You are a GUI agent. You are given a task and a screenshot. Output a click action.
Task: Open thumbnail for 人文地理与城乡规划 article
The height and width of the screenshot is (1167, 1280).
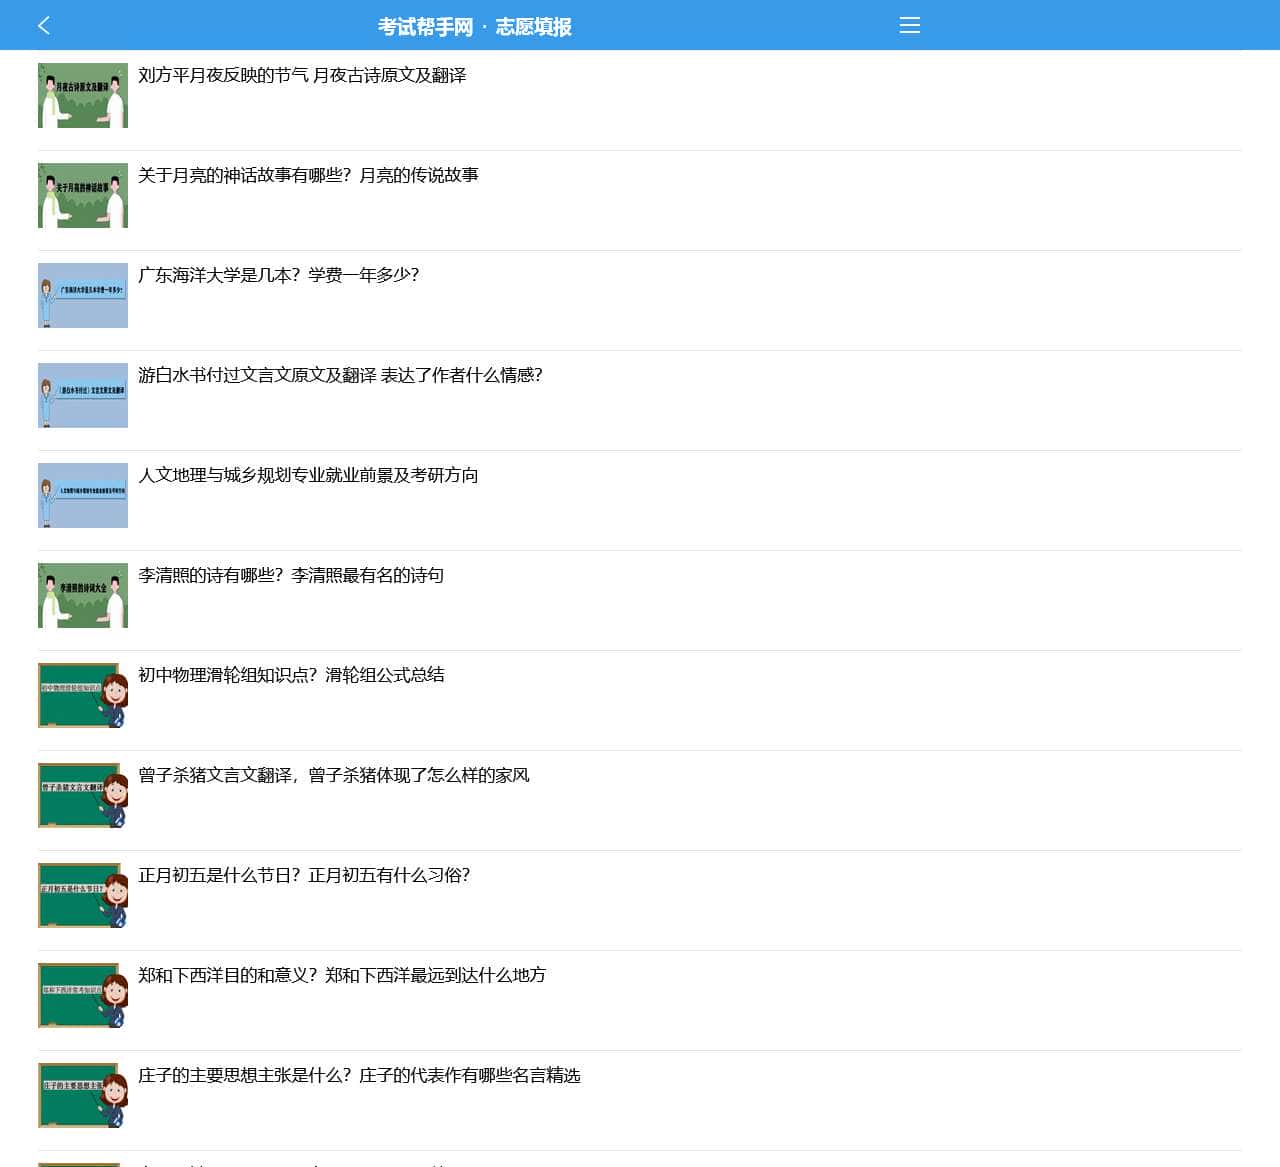[83, 495]
